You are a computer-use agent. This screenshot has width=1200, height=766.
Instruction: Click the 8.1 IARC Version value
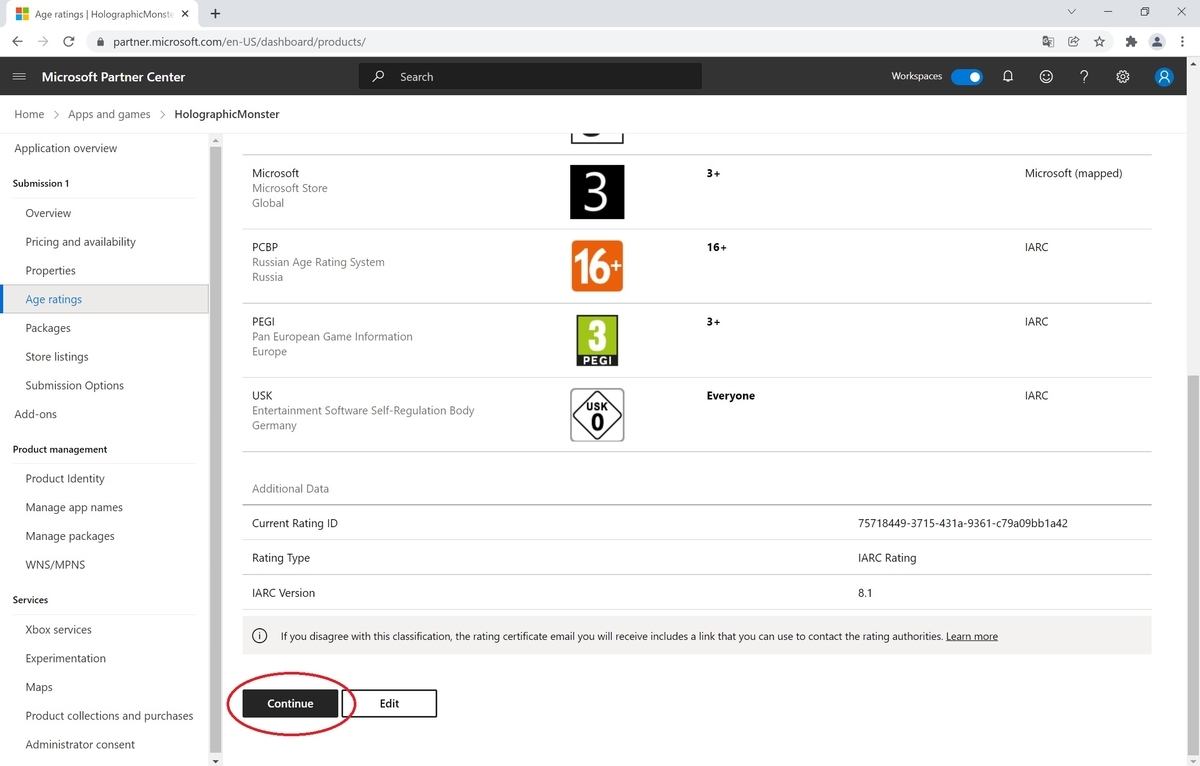coord(865,593)
